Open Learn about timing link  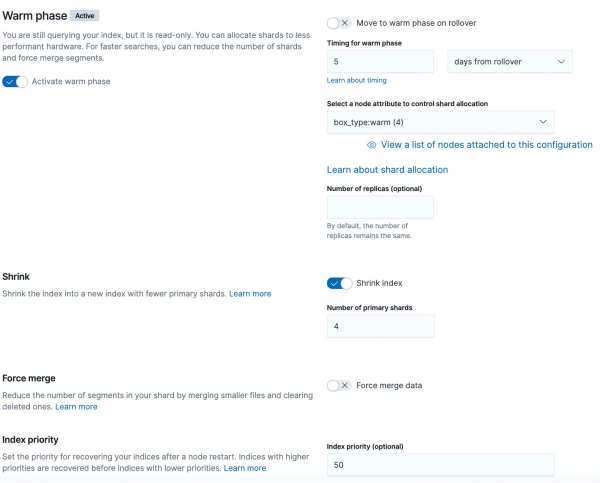356,80
